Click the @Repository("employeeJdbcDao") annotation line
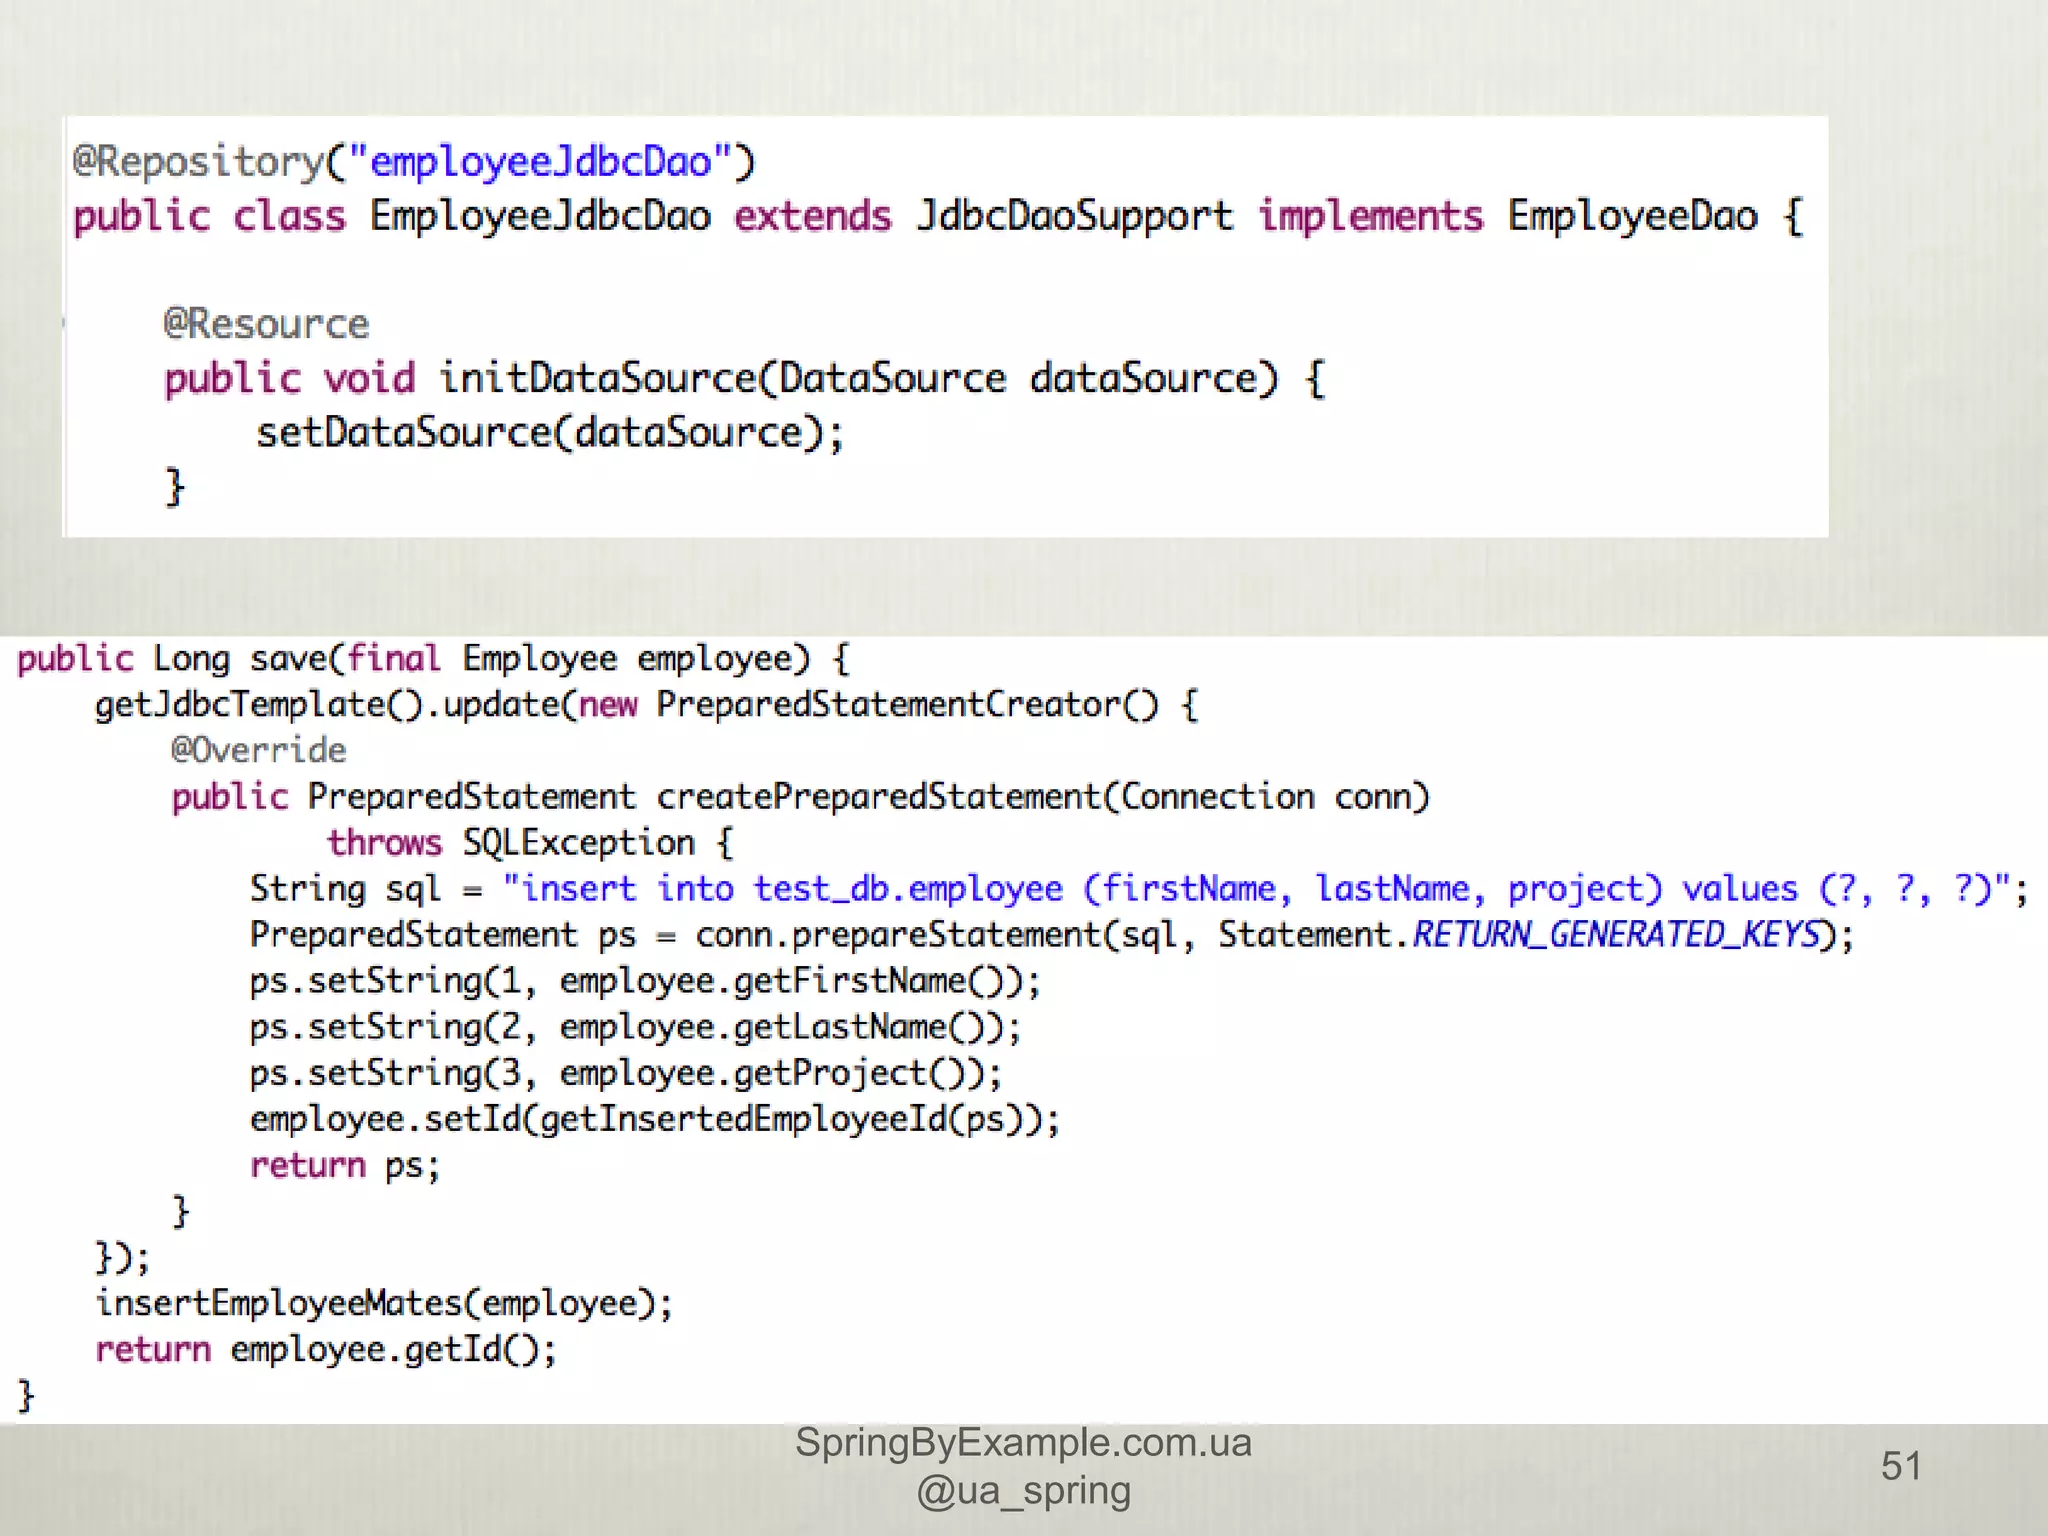The height and width of the screenshot is (1536, 2048). [x=414, y=162]
